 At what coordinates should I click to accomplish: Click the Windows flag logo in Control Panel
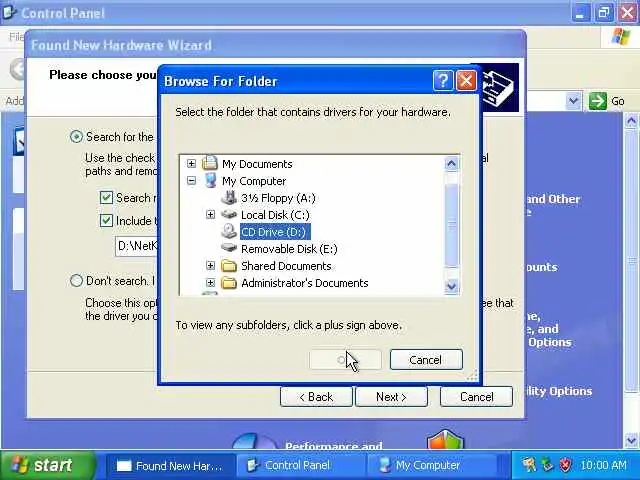click(x=621, y=37)
